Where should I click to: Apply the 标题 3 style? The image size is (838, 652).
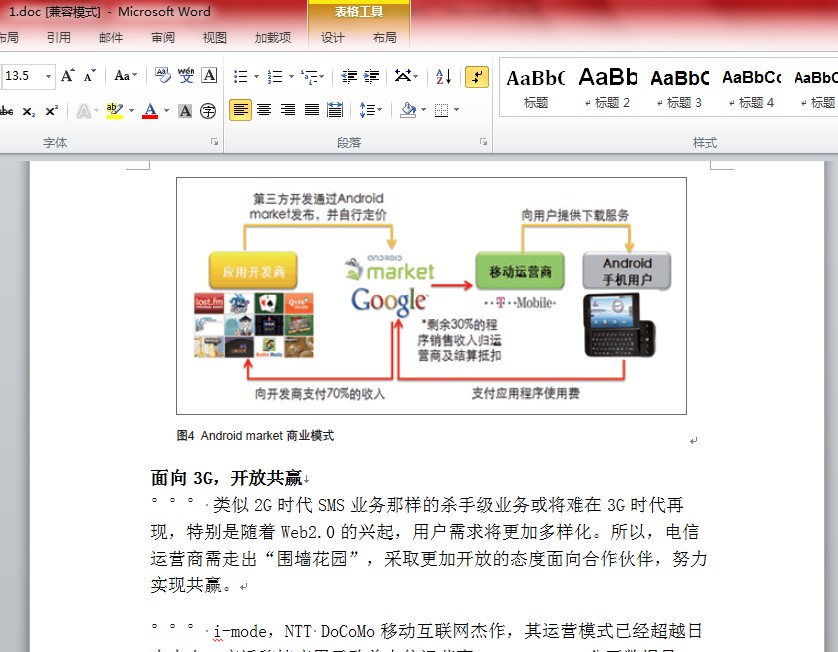[x=679, y=88]
